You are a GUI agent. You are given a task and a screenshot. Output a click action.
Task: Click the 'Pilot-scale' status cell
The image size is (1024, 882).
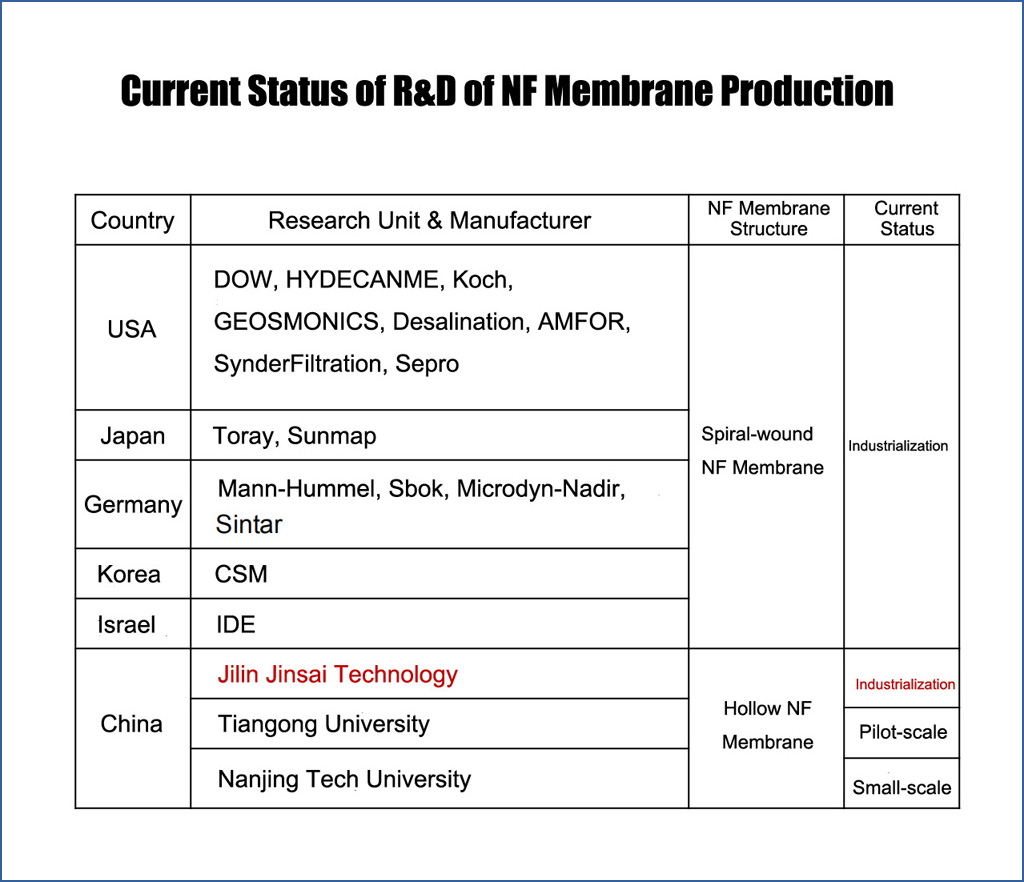coord(903,732)
